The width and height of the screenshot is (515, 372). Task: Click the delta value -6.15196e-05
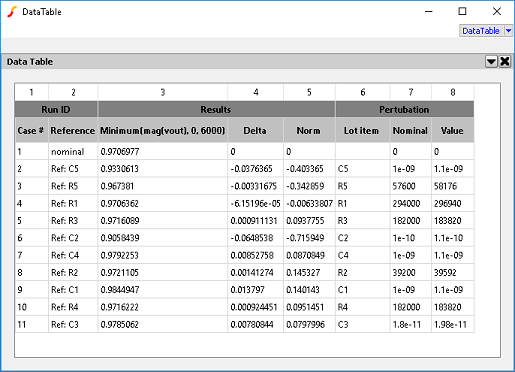255,203
